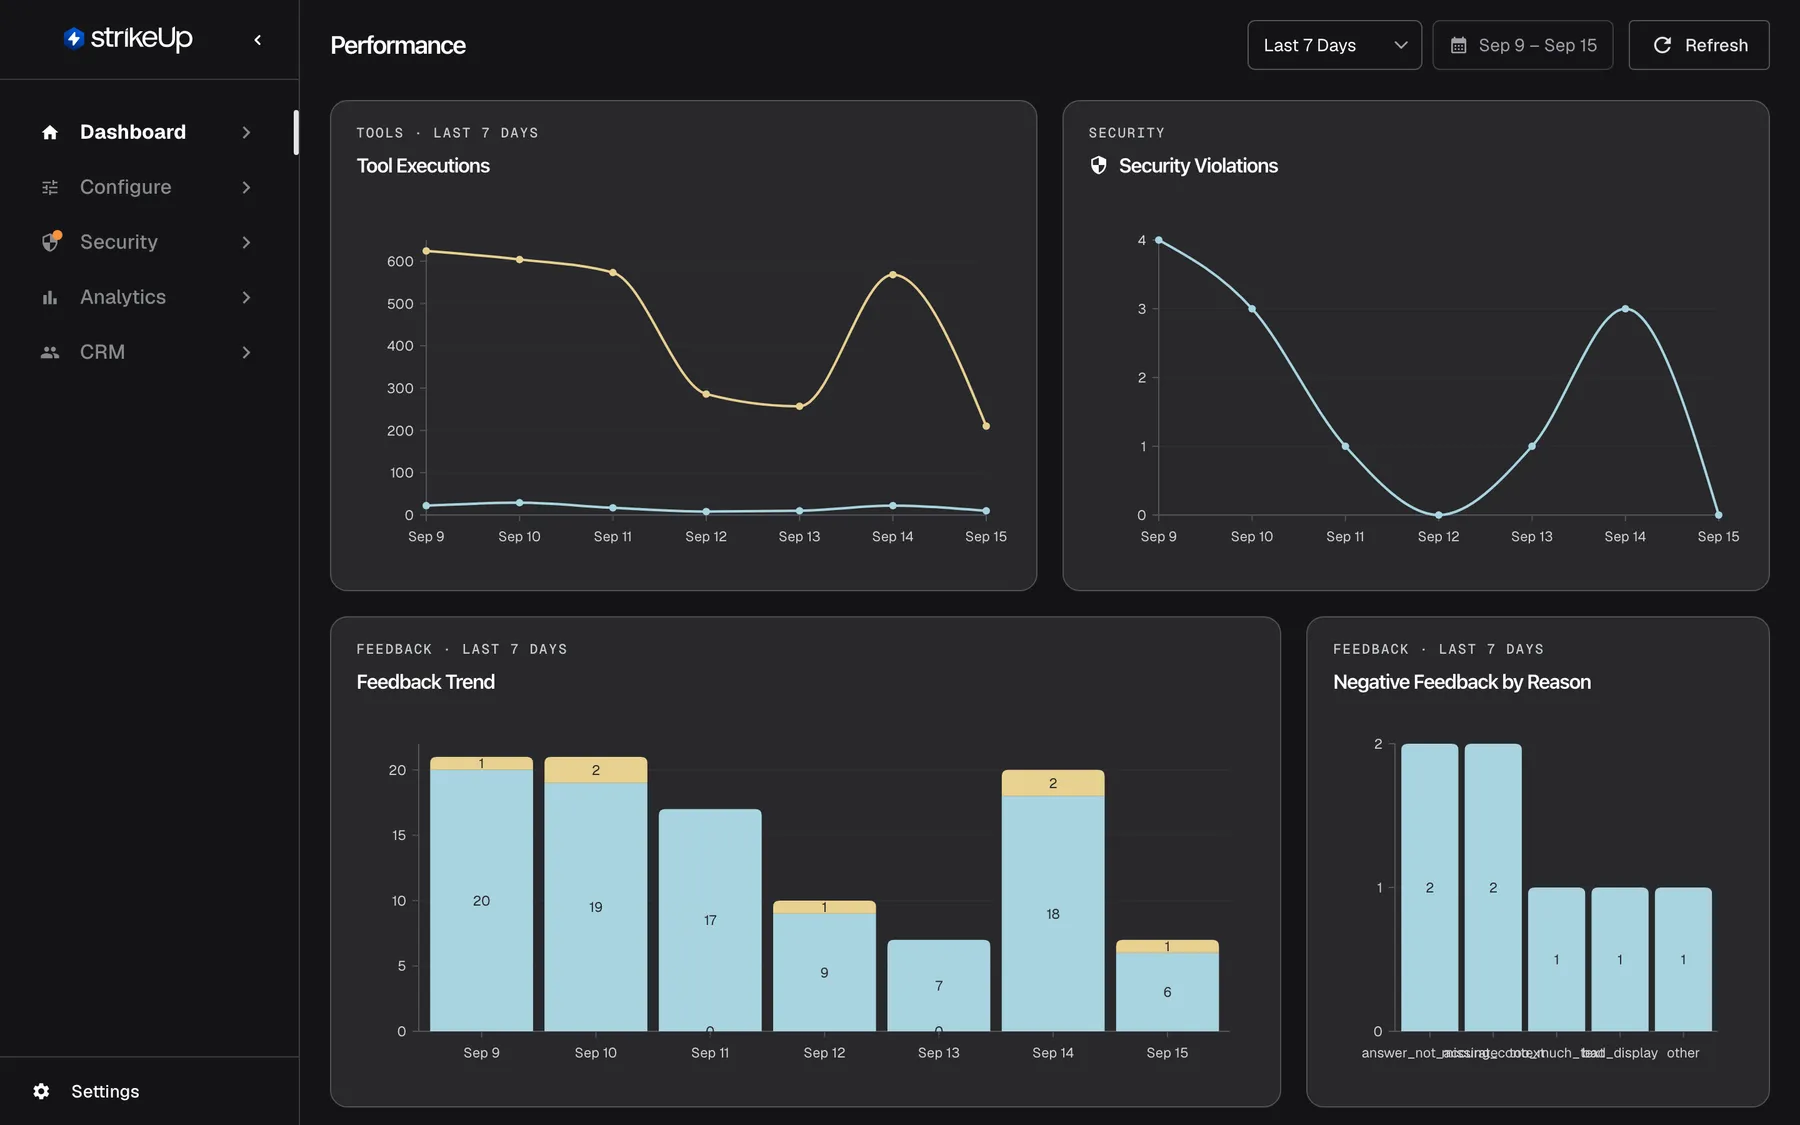Viewport: 1800px width, 1125px height.
Task: Click the Configure sliders icon
Action: tap(50, 187)
